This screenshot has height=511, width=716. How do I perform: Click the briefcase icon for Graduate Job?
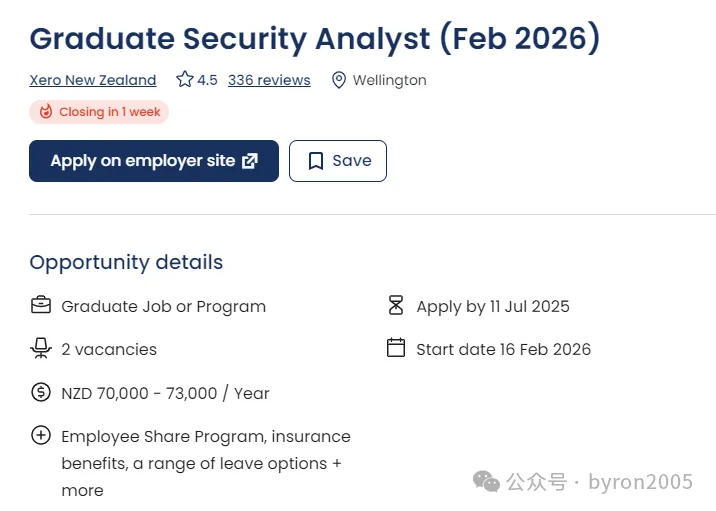pyautogui.click(x=41, y=306)
